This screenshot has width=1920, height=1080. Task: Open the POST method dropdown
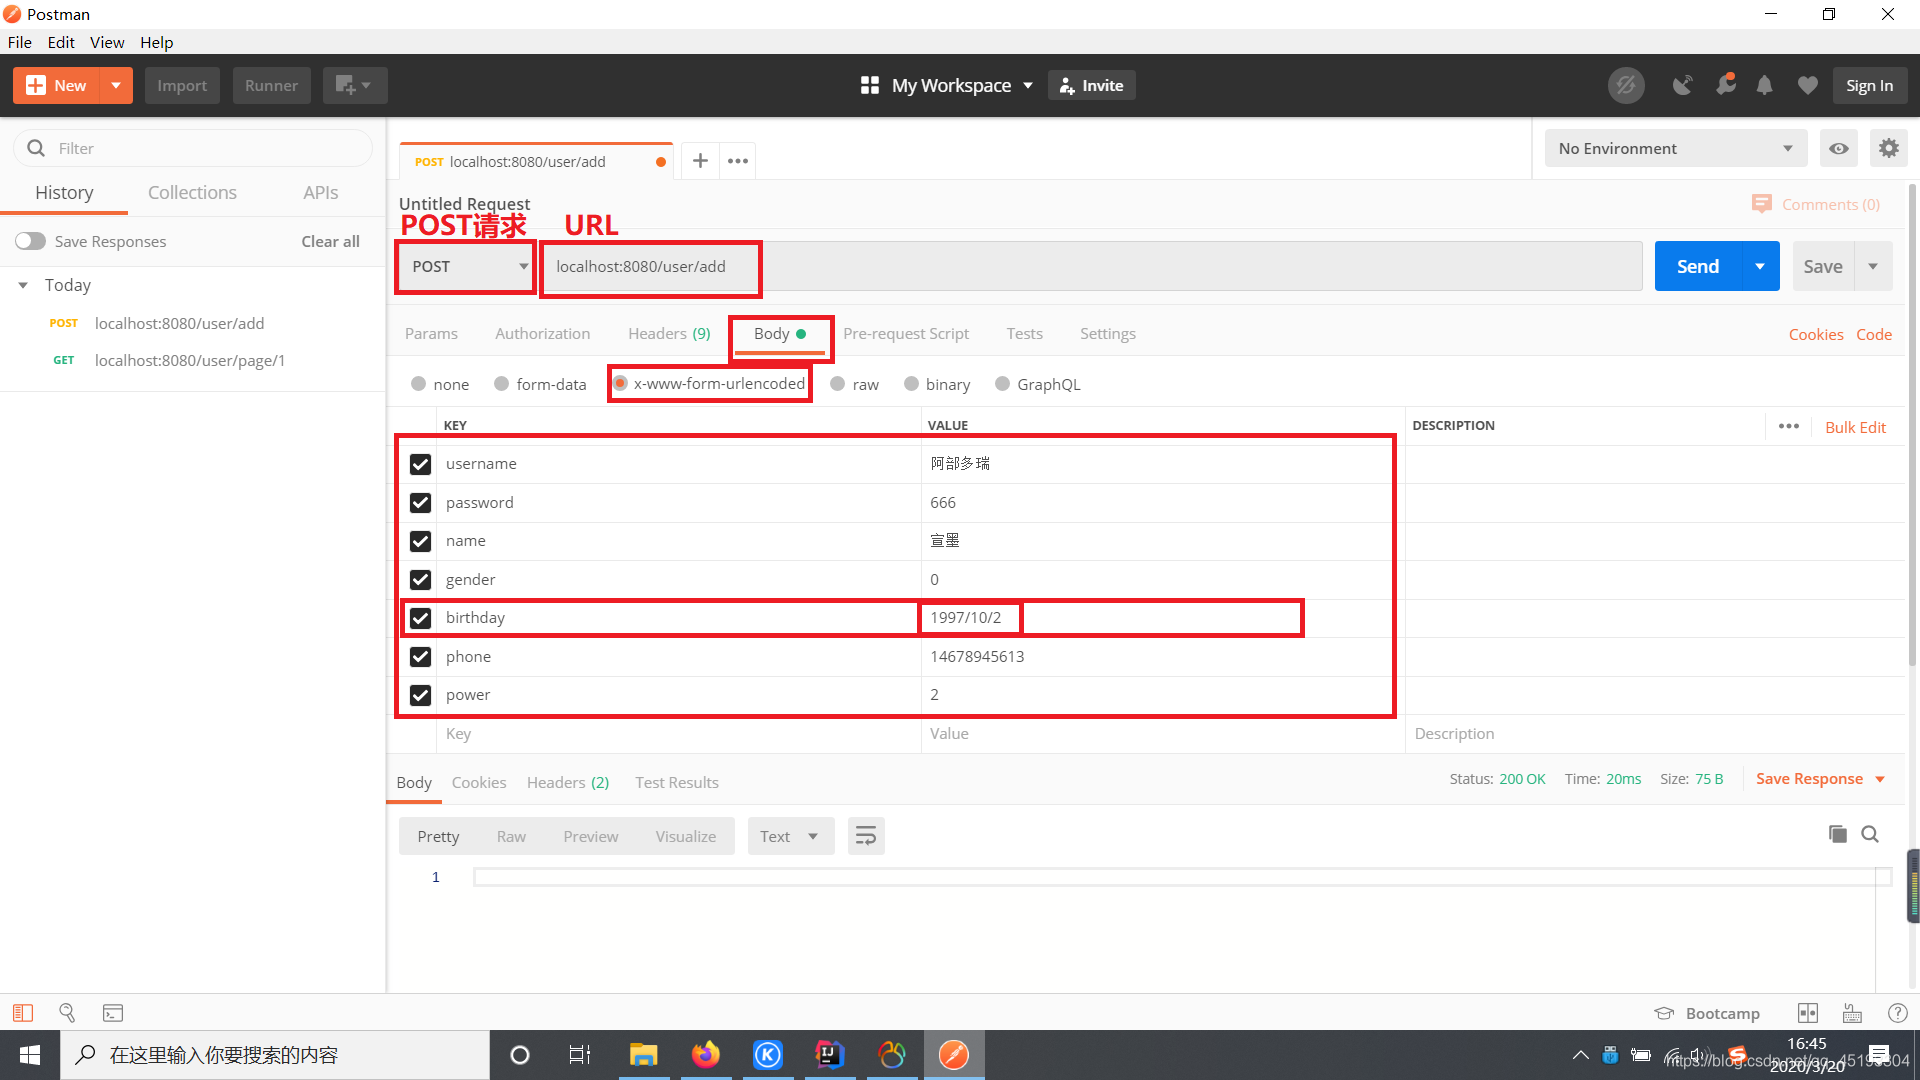(466, 267)
